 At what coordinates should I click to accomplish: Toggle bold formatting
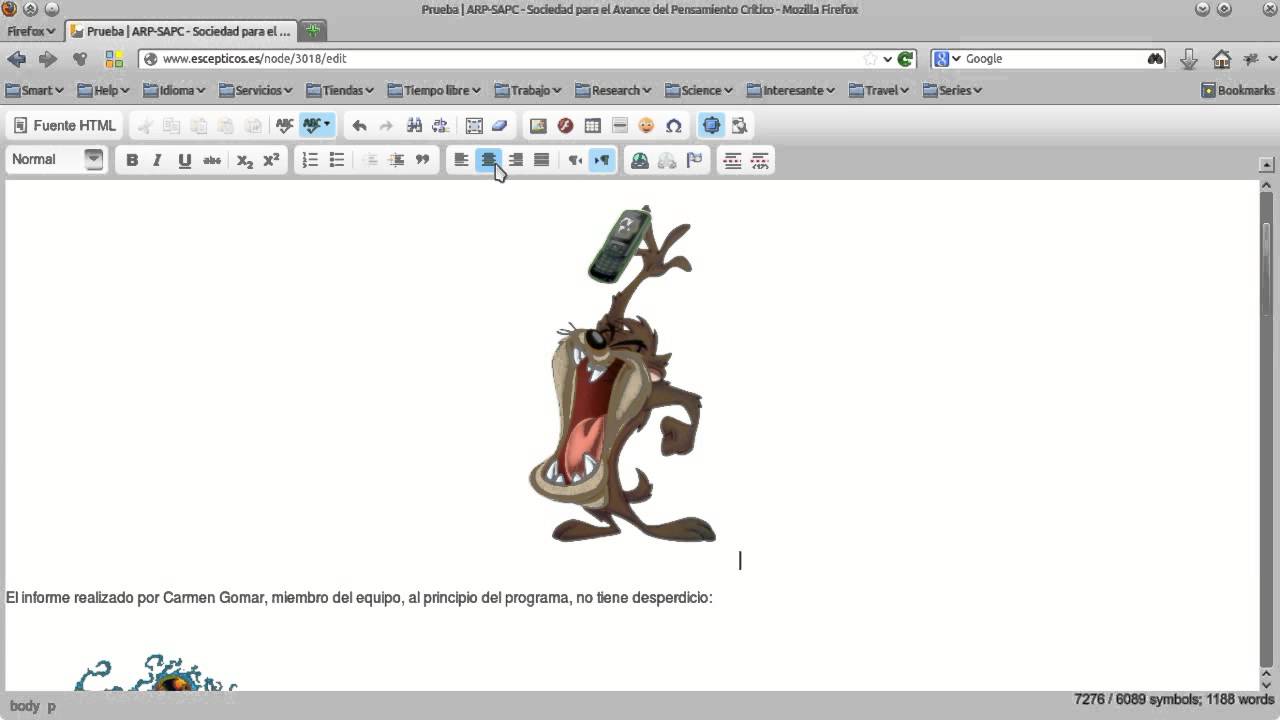[132, 160]
